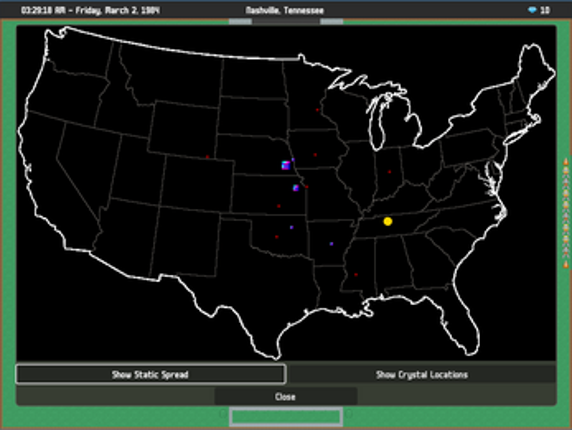Click the diamond count 10
The image size is (572, 430).
point(545,10)
